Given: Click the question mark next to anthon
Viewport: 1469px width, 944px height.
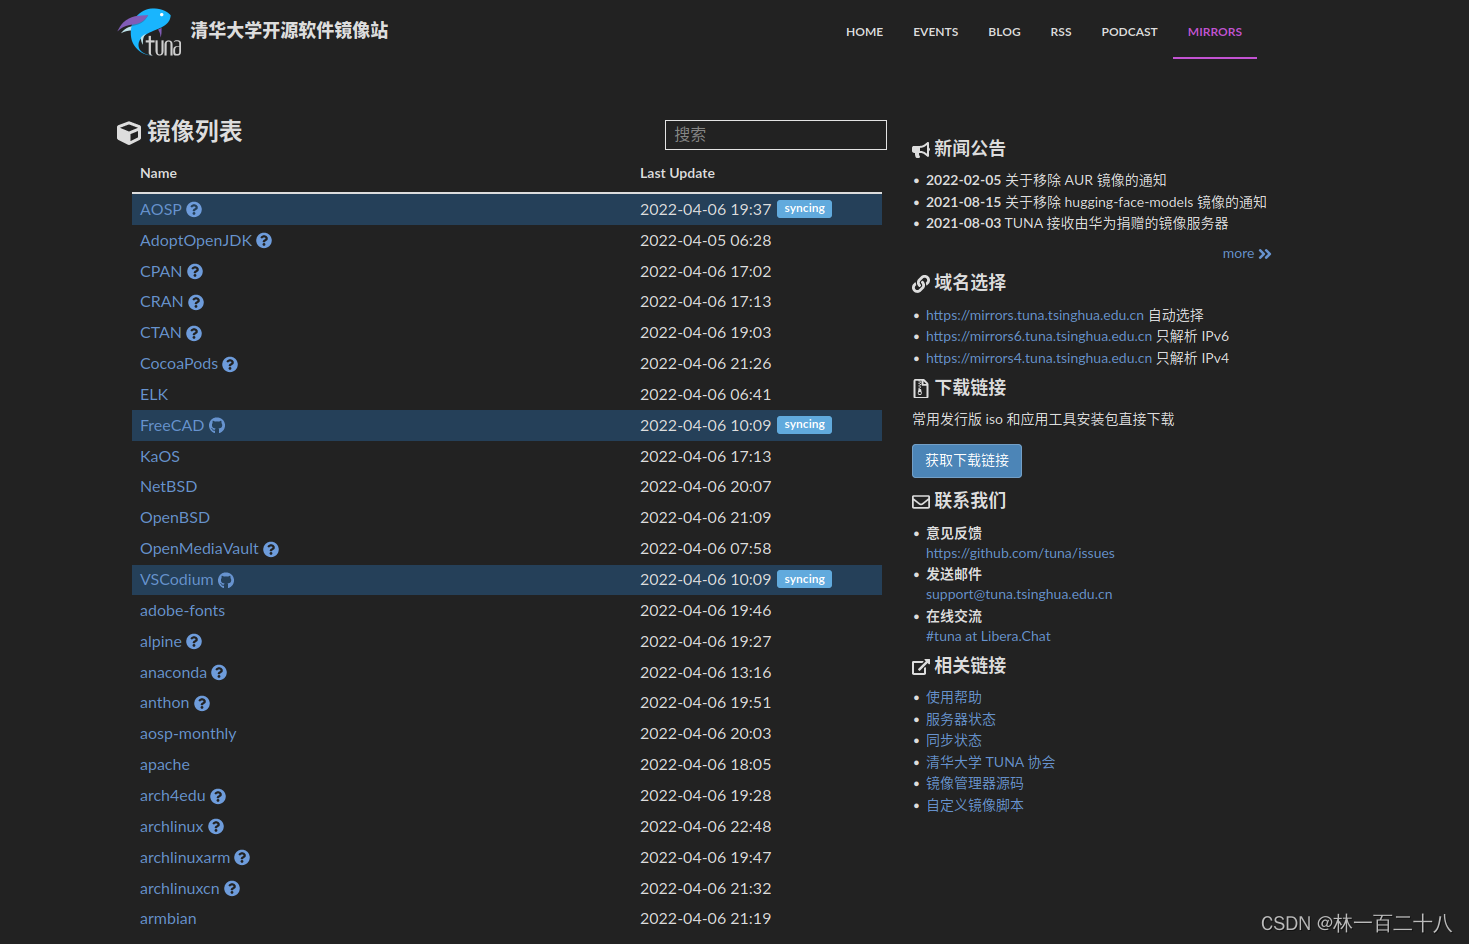Looking at the screenshot, I should click(202, 703).
